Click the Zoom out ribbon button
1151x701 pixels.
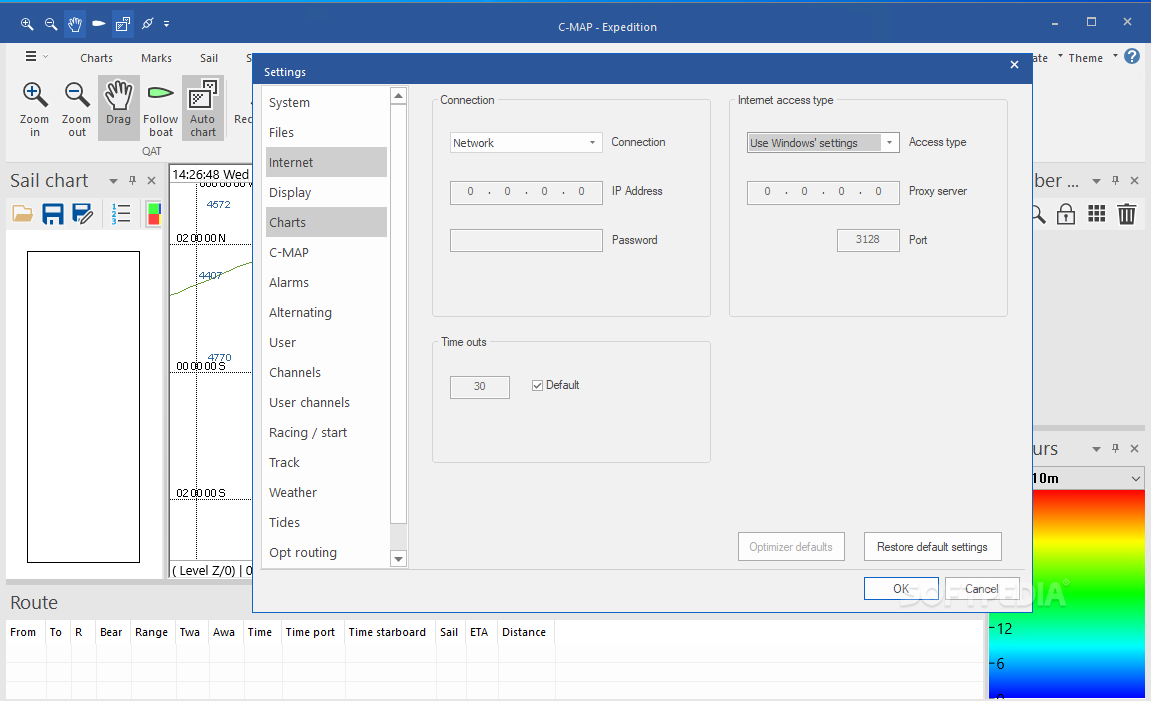76,109
